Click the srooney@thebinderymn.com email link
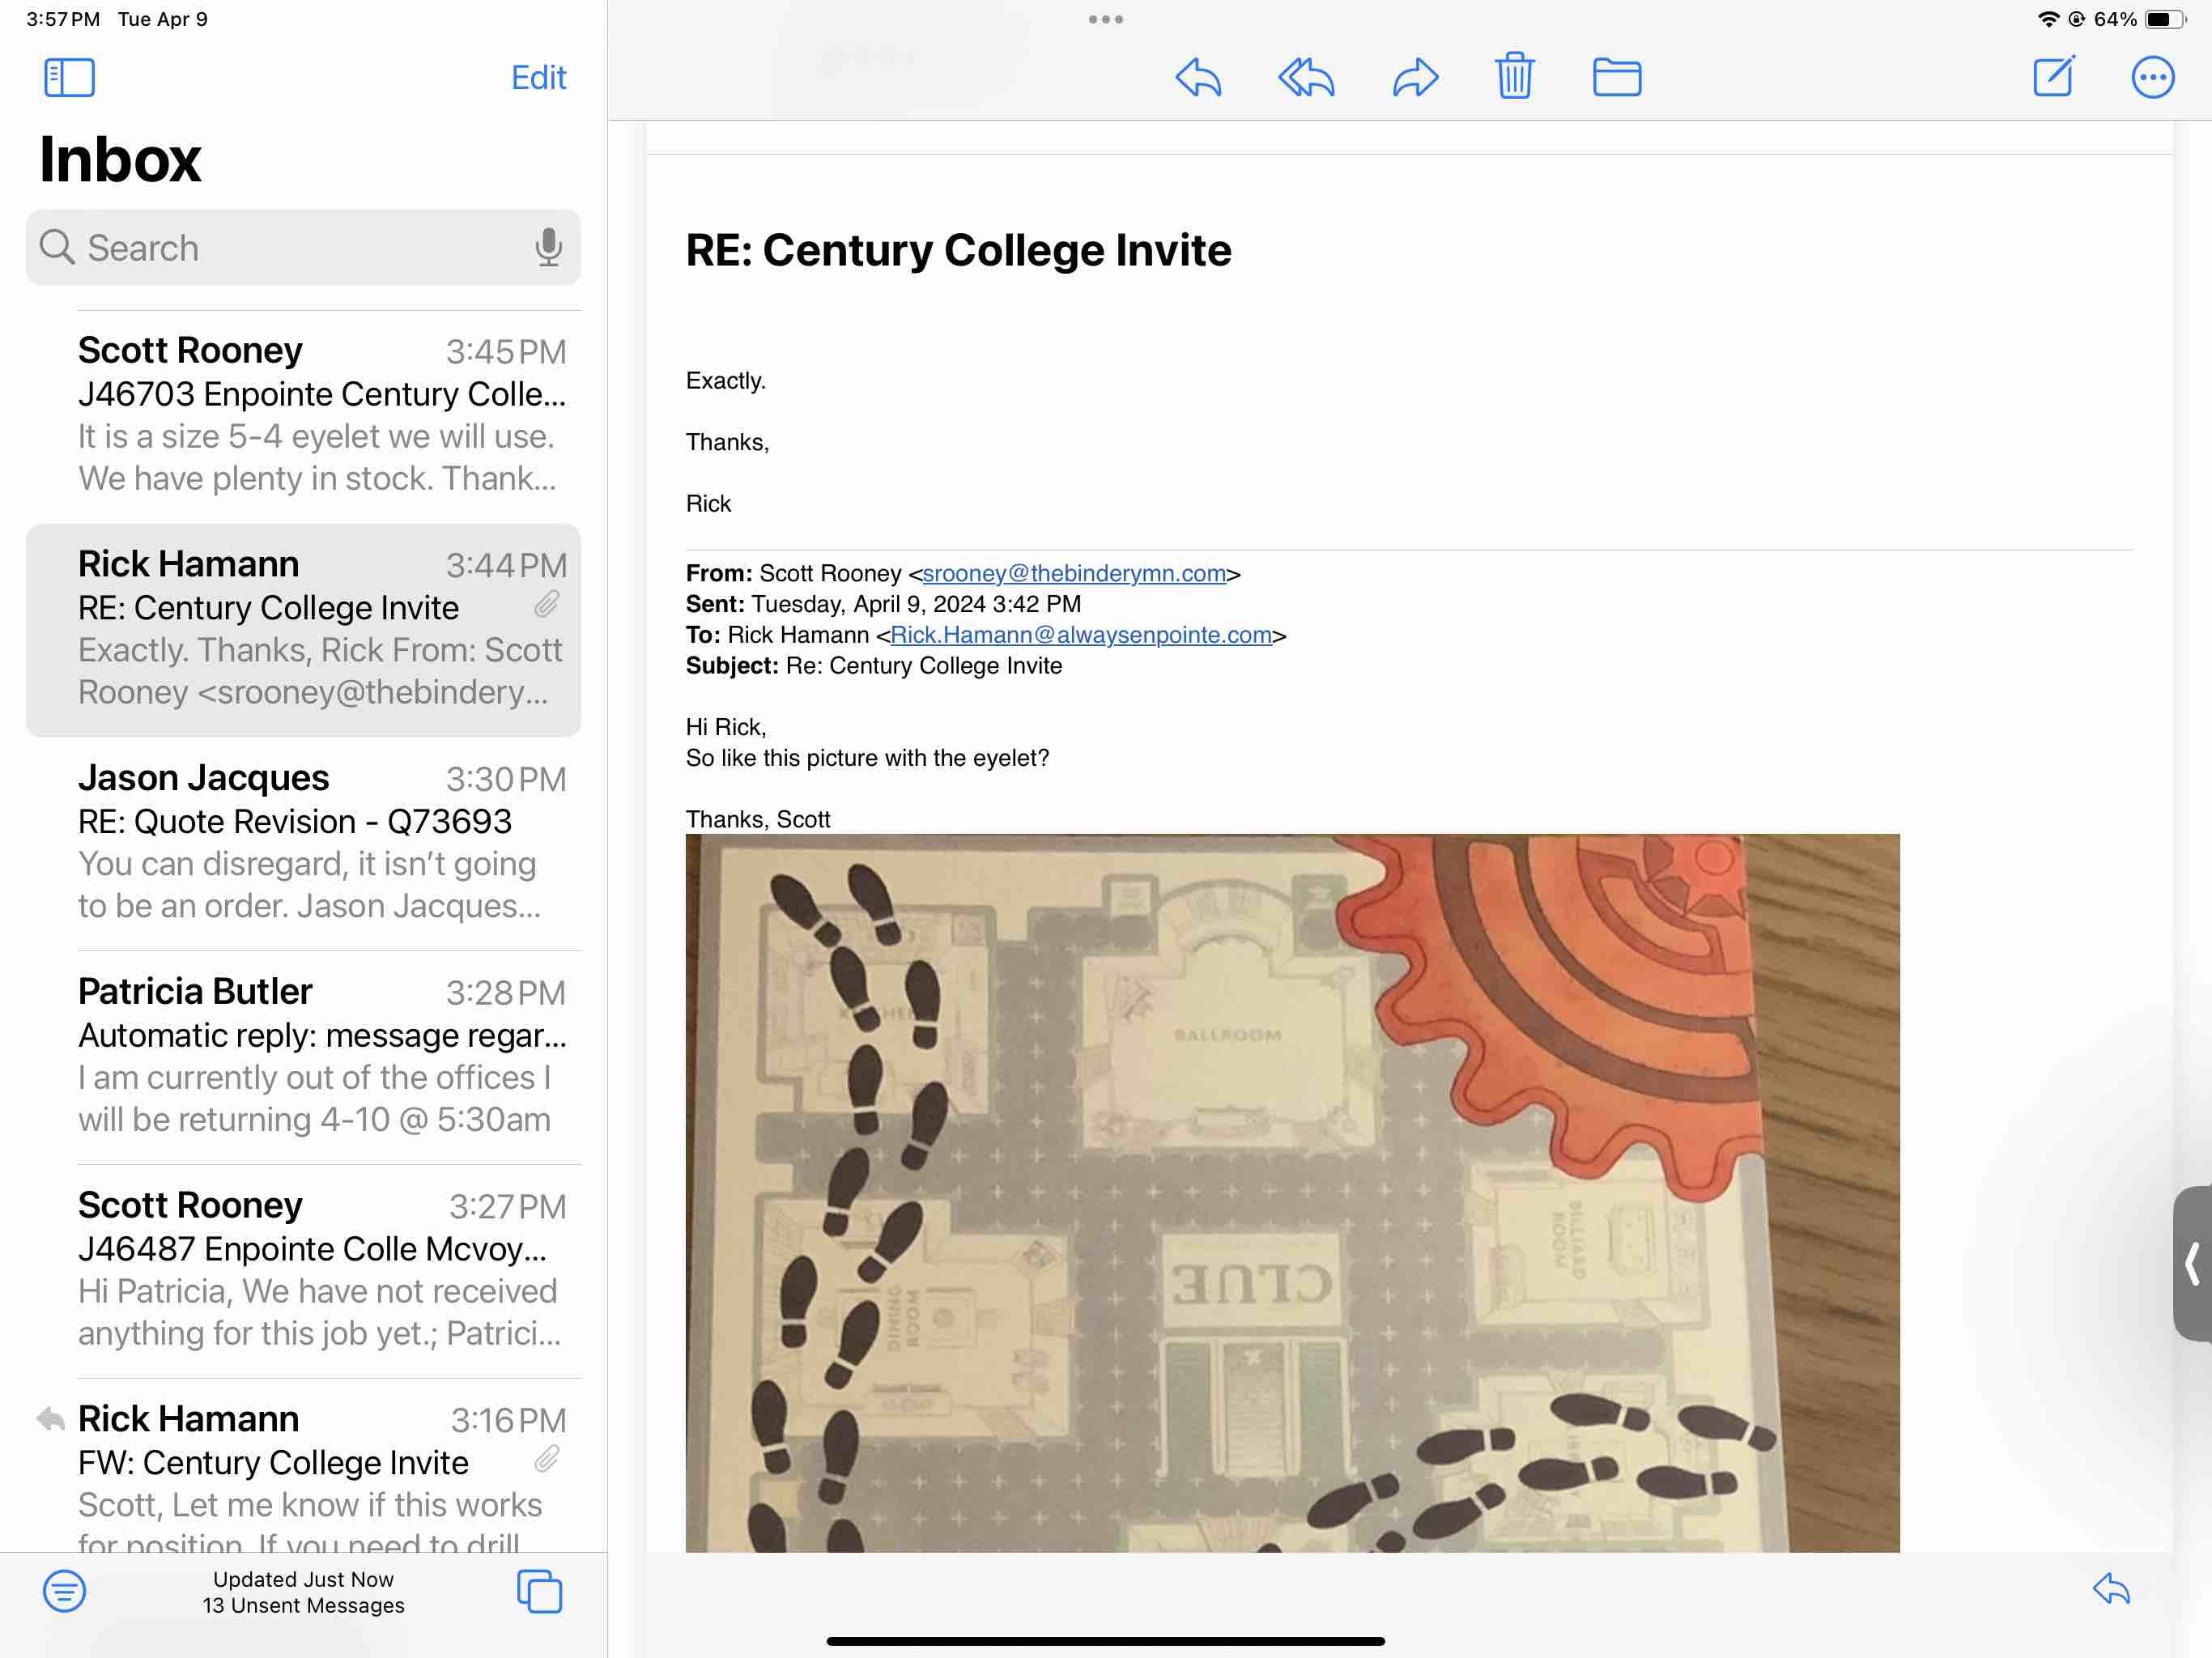2212x1658 pixels. point(1073,573)
